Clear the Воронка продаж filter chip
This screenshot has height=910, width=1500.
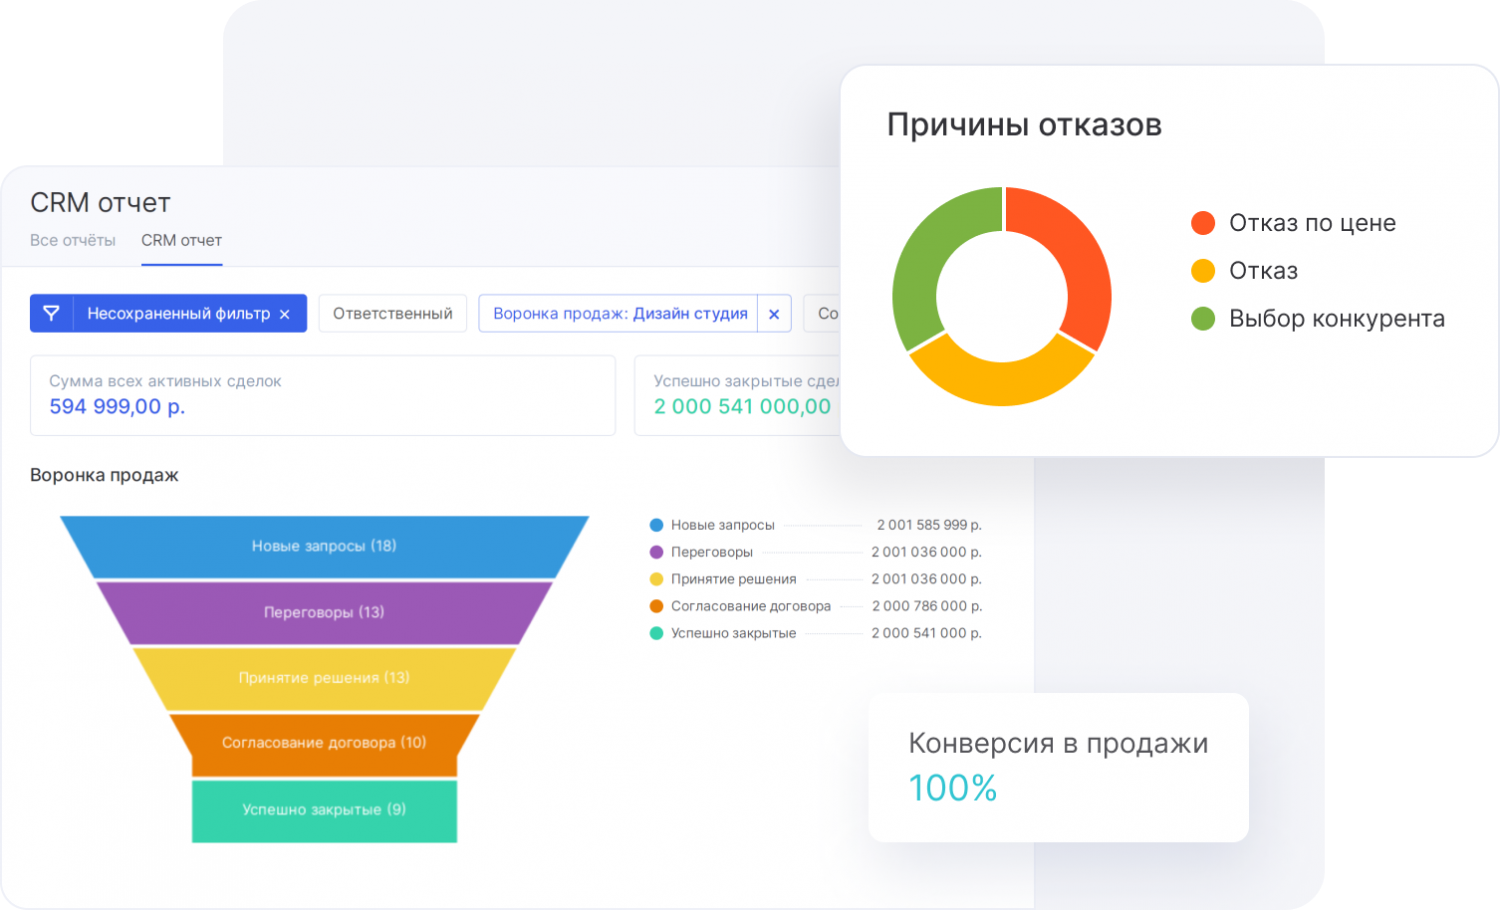(x=774, y=314)
